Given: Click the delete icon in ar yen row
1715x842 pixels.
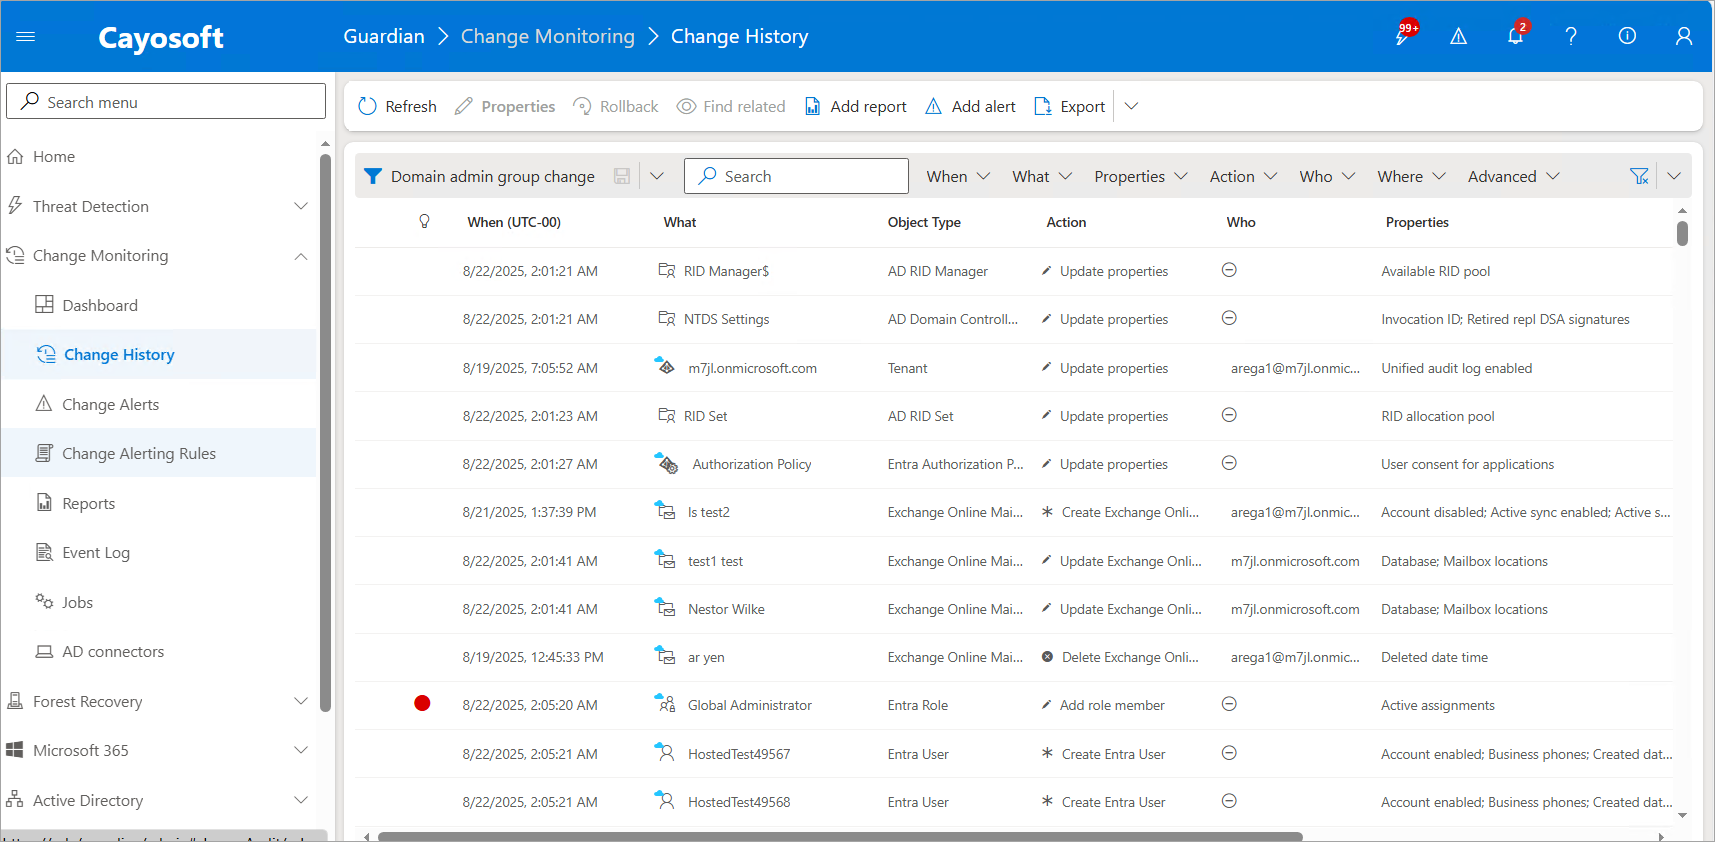Looking at the screenshot, I should tap(1047, 657).
